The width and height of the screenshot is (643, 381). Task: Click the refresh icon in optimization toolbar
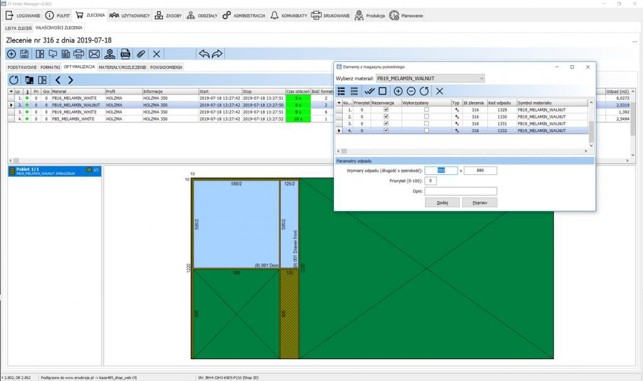pos(14,80)
